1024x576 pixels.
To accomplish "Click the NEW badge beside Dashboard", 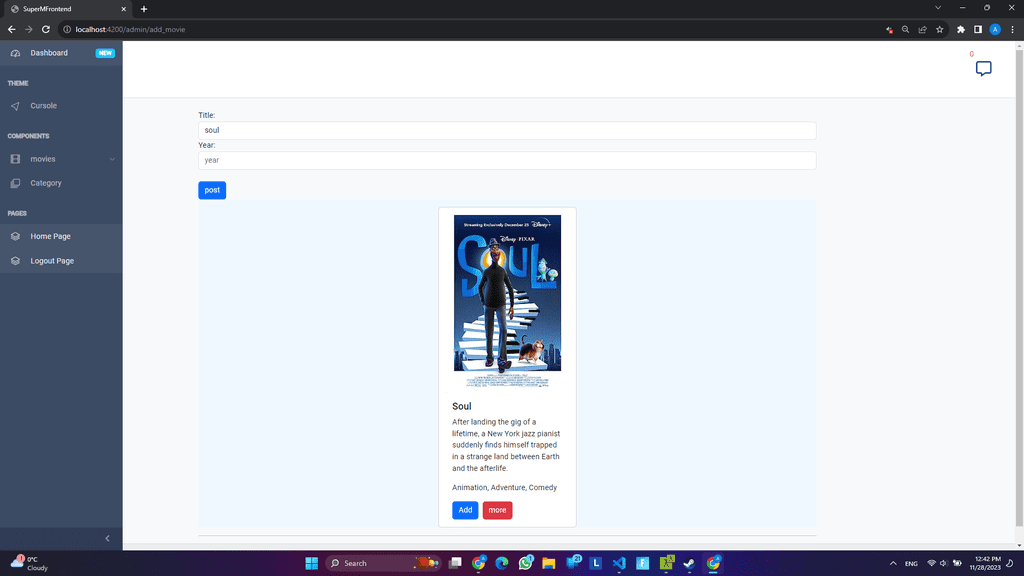I will (105, 53).
